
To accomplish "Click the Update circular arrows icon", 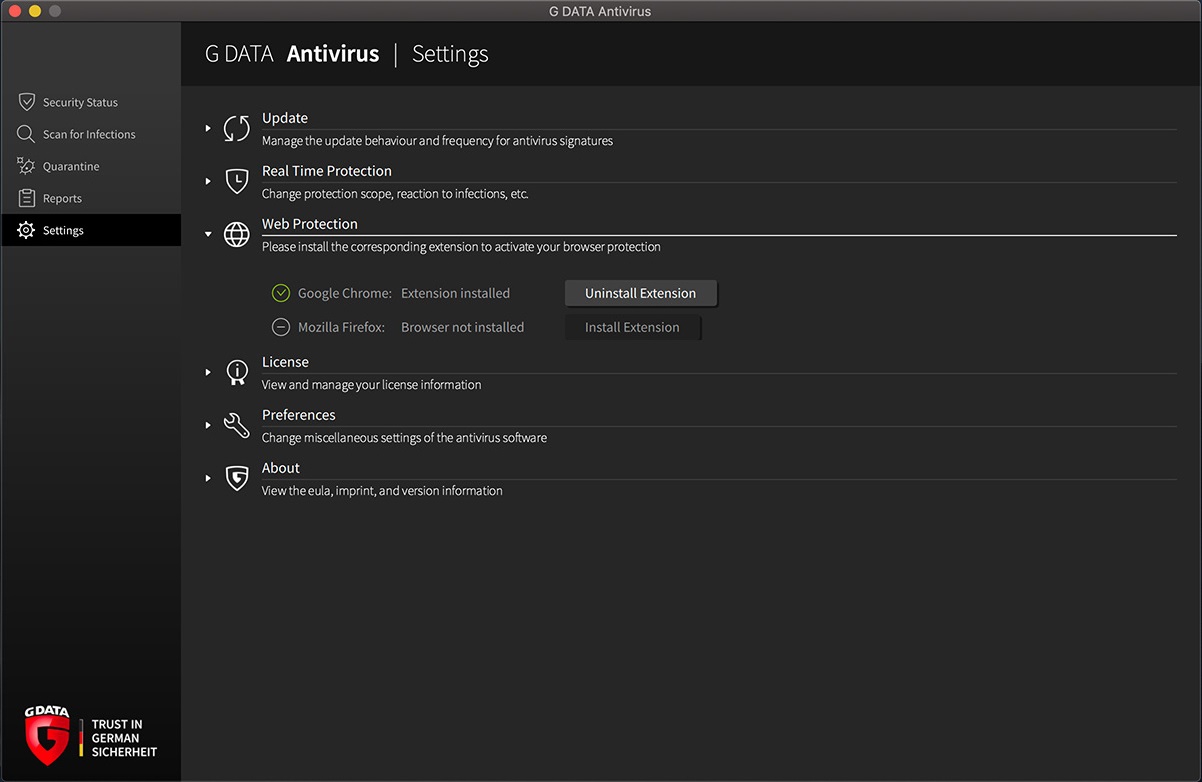I will 237,128.
